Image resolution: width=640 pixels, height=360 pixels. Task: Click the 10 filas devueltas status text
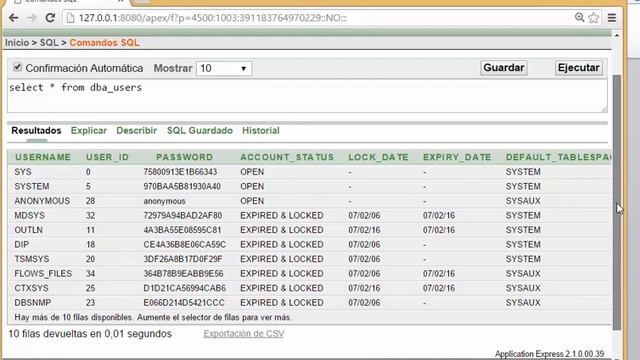coord(90,334)
